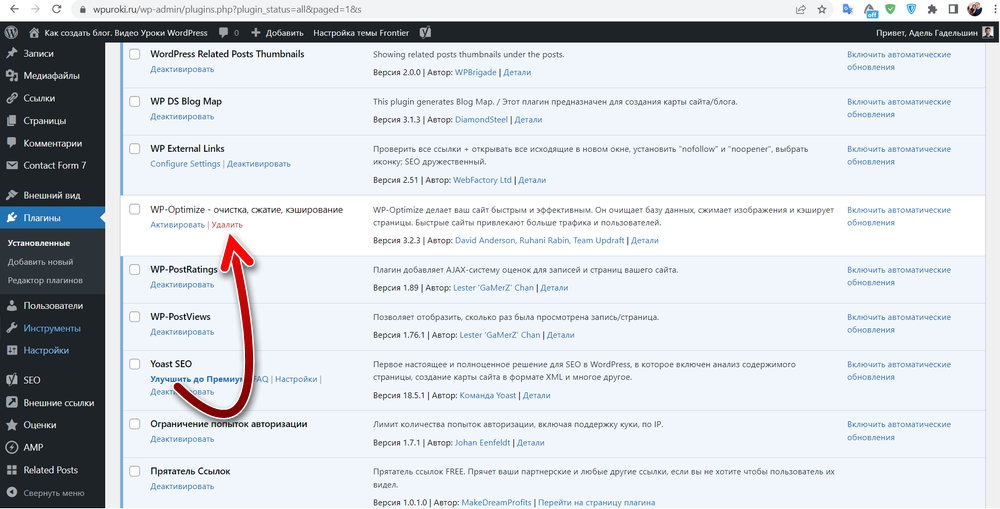Open Внешний вид in the sidebar
1000x509 pixels.
[52, 195]
